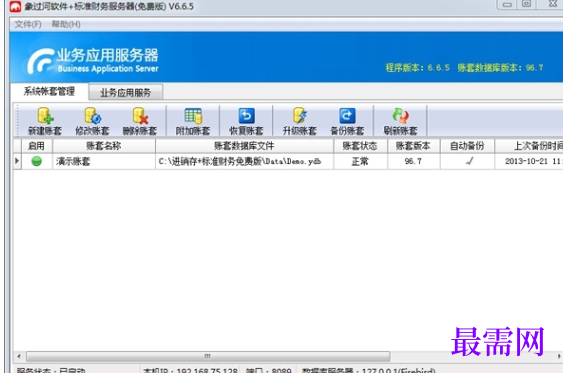Click the 新建账套 (new account set) icon
563x373 pixels.
click(x=45, y=121)
